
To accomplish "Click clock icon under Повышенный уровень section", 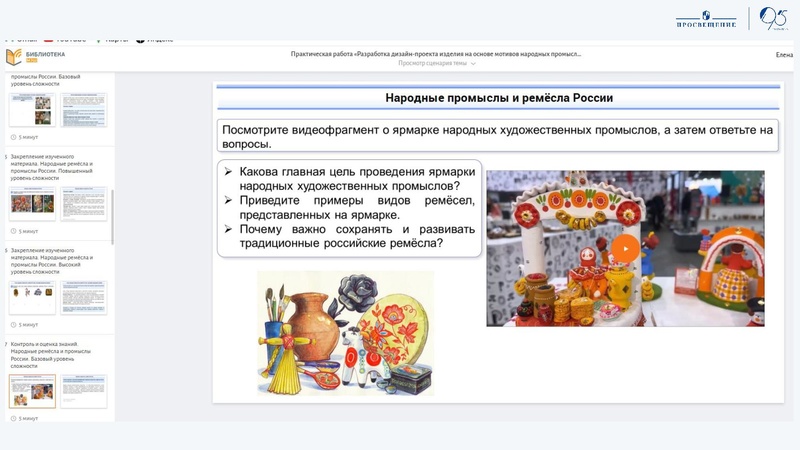I will point(13,231).
